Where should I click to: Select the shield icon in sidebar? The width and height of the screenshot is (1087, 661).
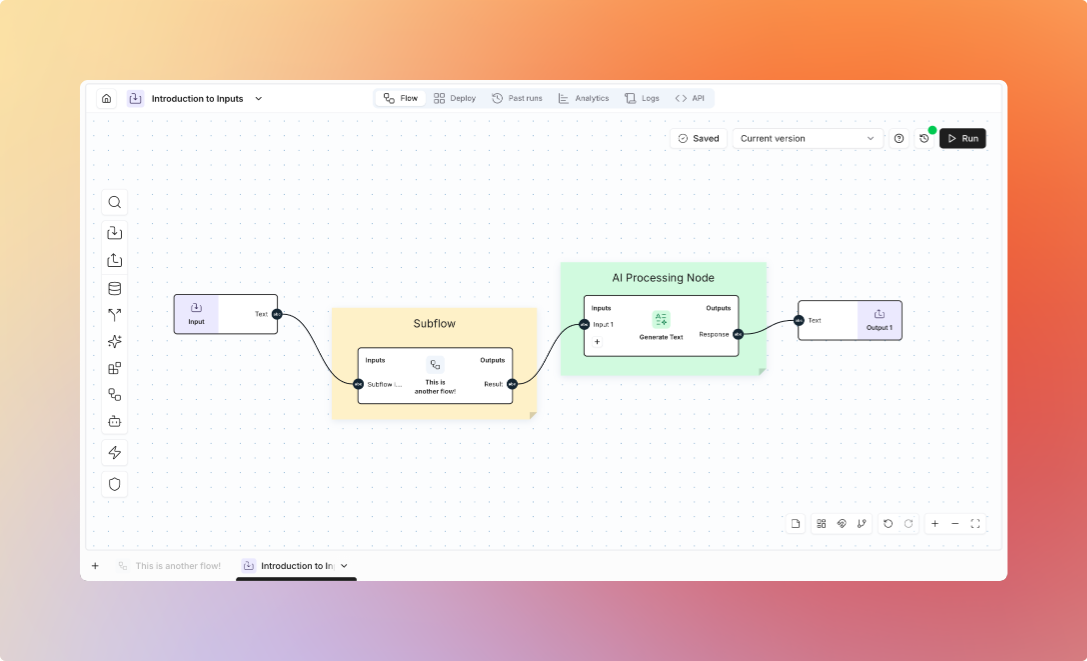coord(114,484)
